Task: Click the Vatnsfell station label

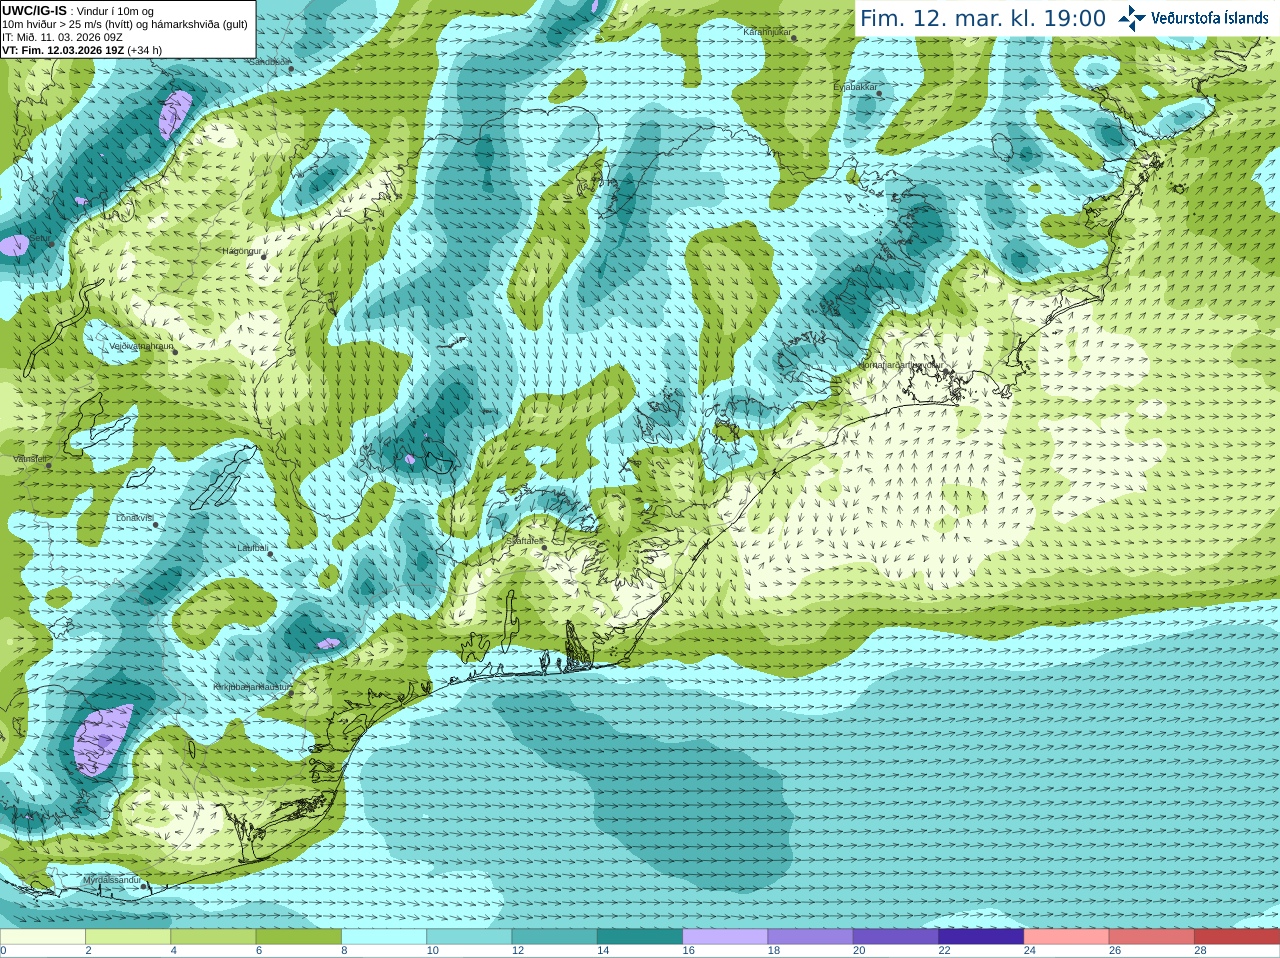Action: point(30,459)
